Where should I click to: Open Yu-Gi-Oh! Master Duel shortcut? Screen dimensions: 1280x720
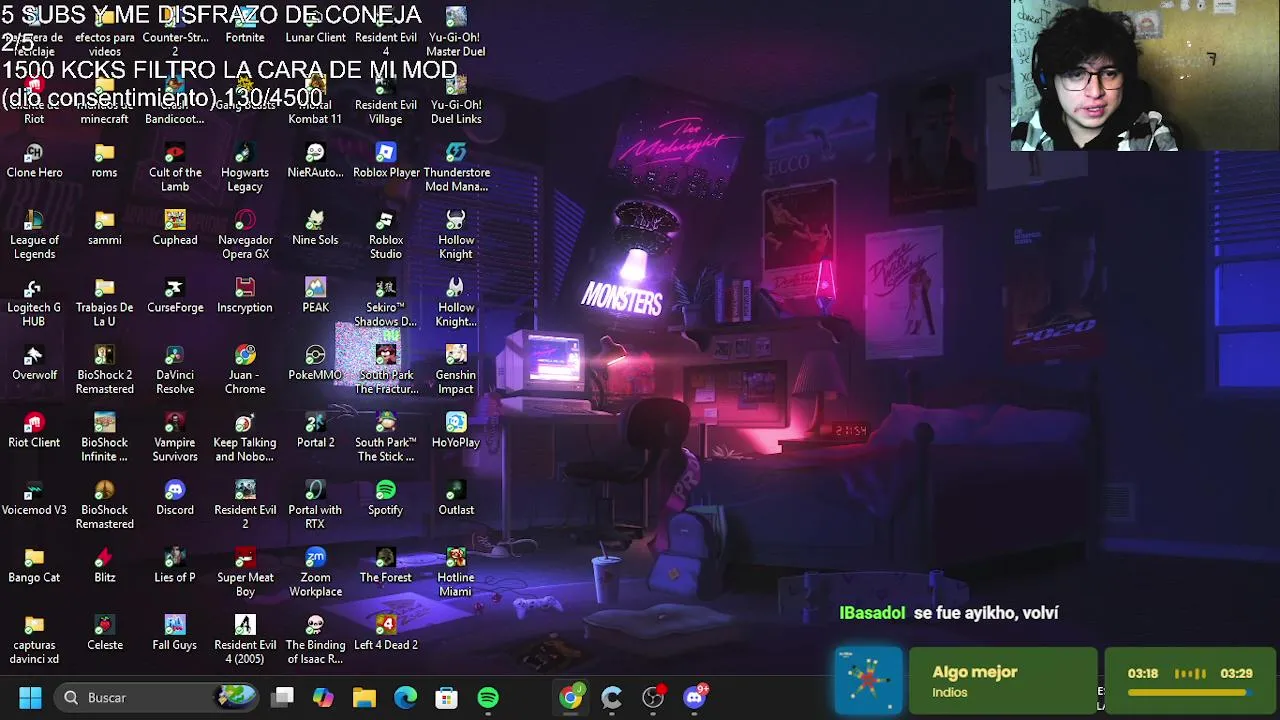(x=456, y=32)
